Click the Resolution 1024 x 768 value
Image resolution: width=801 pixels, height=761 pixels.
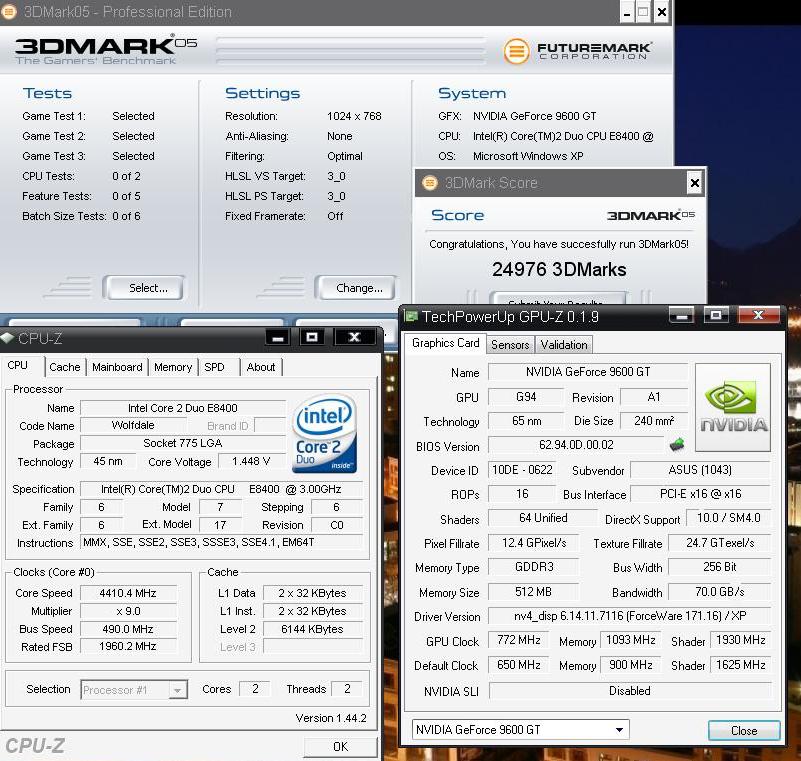click(354, 116)
